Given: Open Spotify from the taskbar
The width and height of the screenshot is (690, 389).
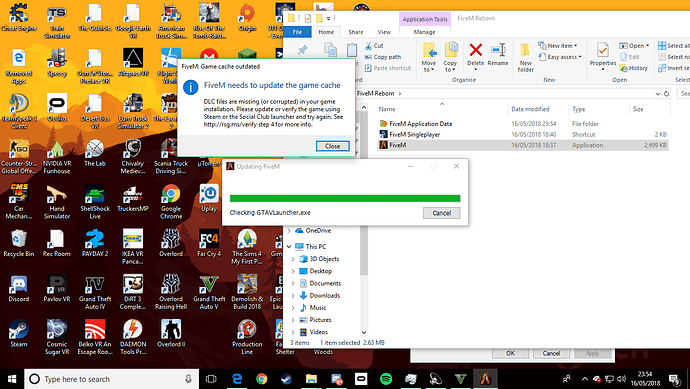Looking at the screenshot, I should coord(386,379).
